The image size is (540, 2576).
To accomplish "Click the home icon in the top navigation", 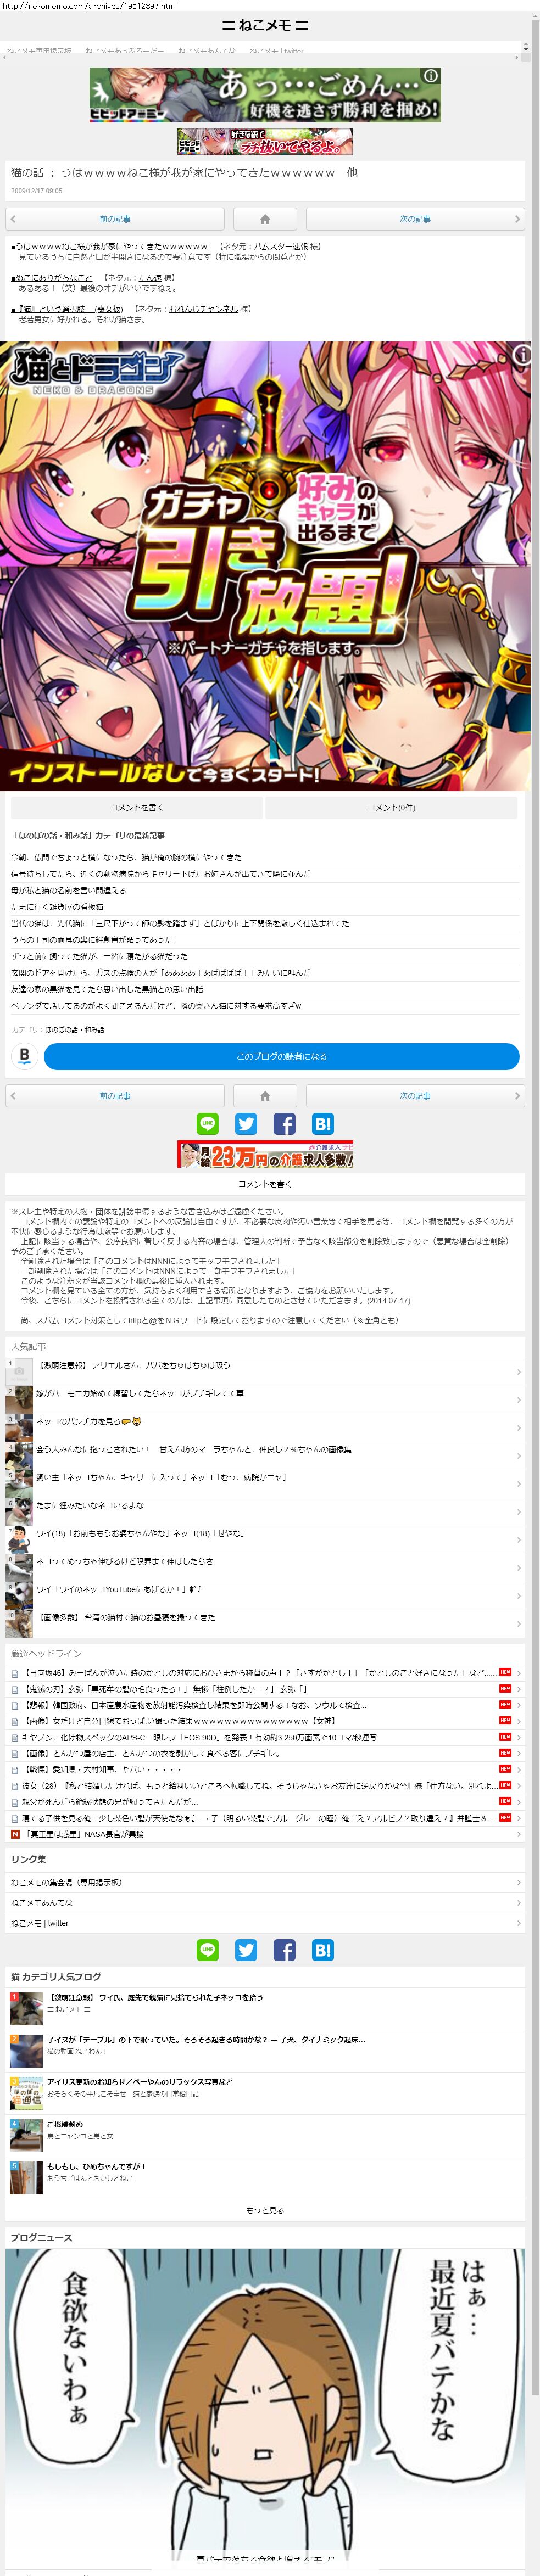I will (265, 219).
